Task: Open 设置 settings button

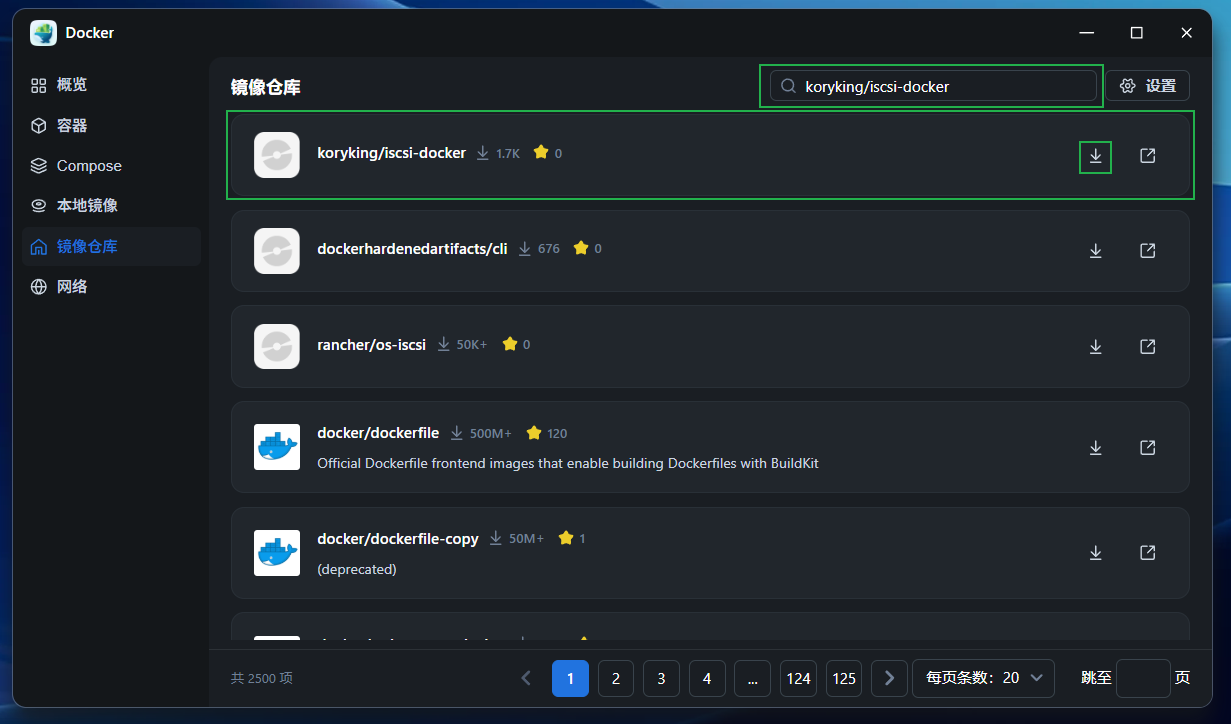Action: coord(1148,86)
